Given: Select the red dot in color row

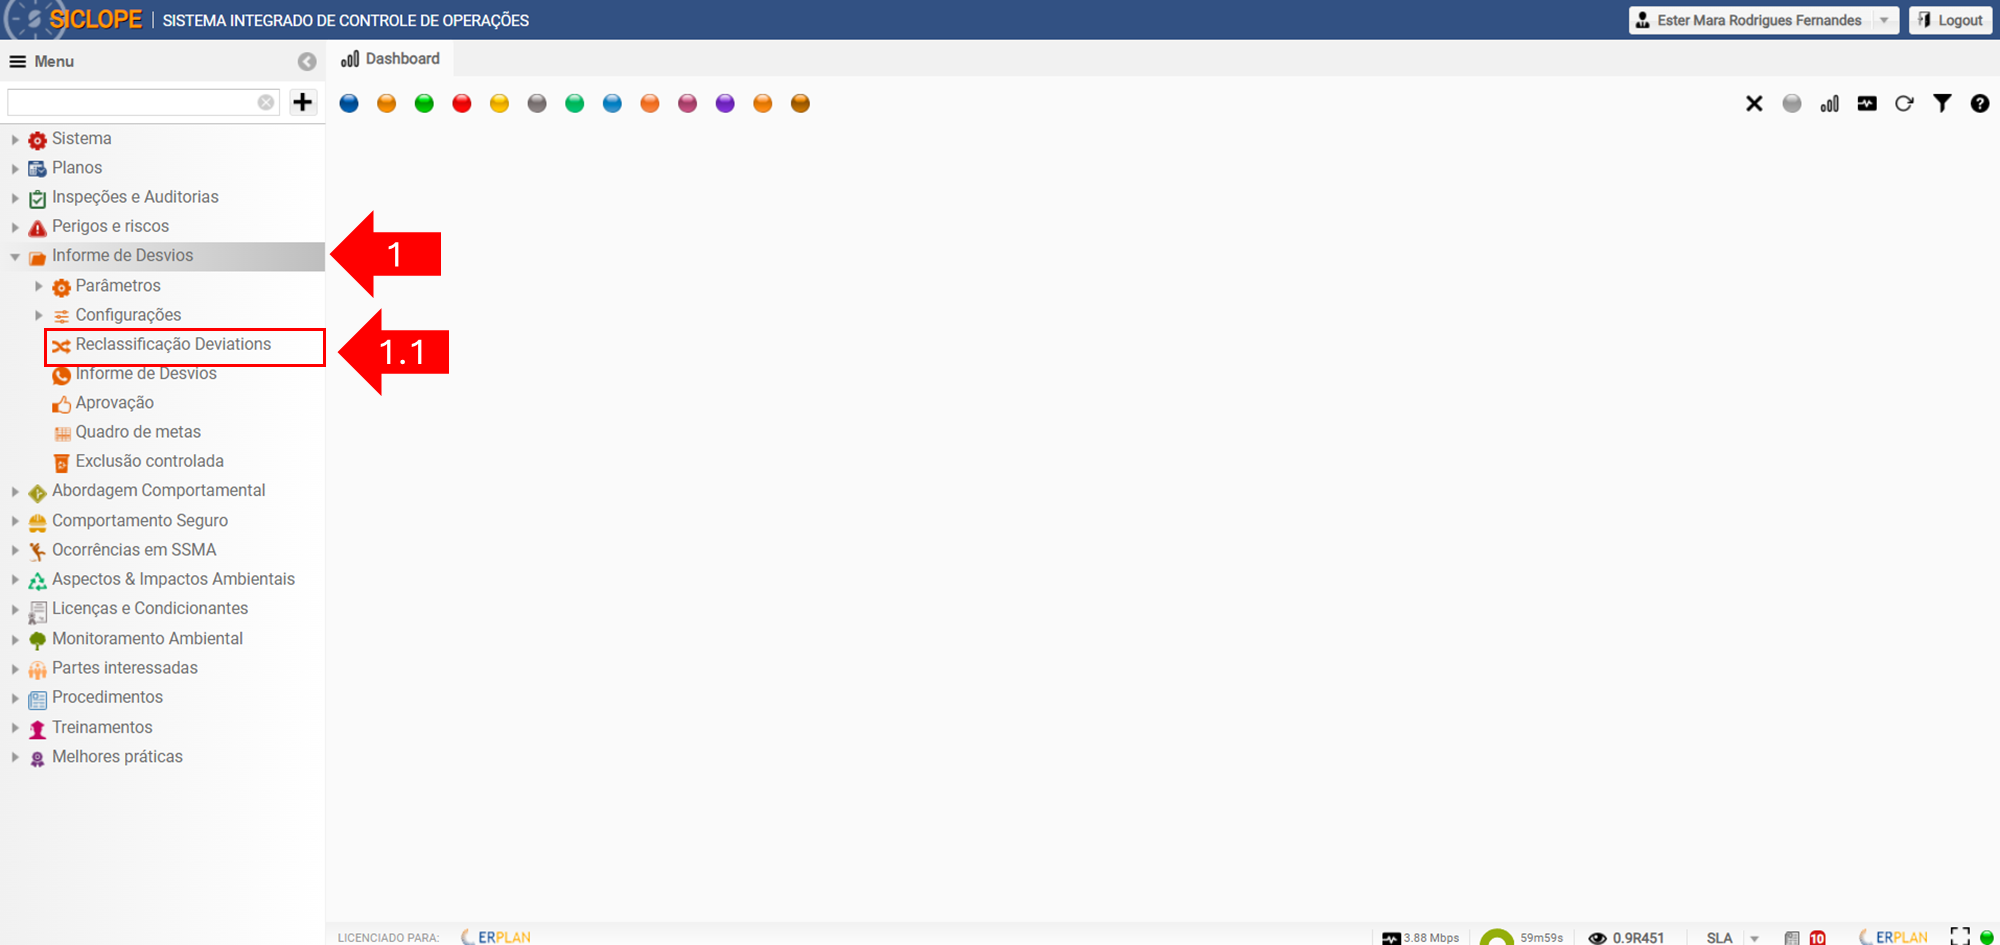Looking at the screenshot, I should tap(462, 103).
